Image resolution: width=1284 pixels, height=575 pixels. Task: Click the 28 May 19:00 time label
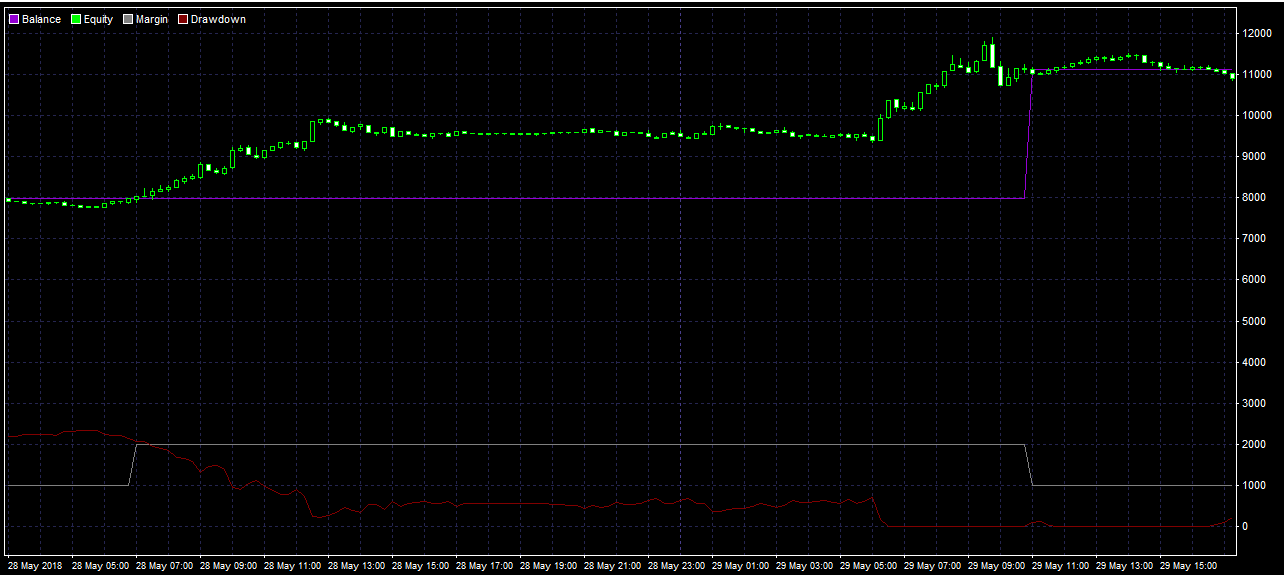[x=548, y=565]
